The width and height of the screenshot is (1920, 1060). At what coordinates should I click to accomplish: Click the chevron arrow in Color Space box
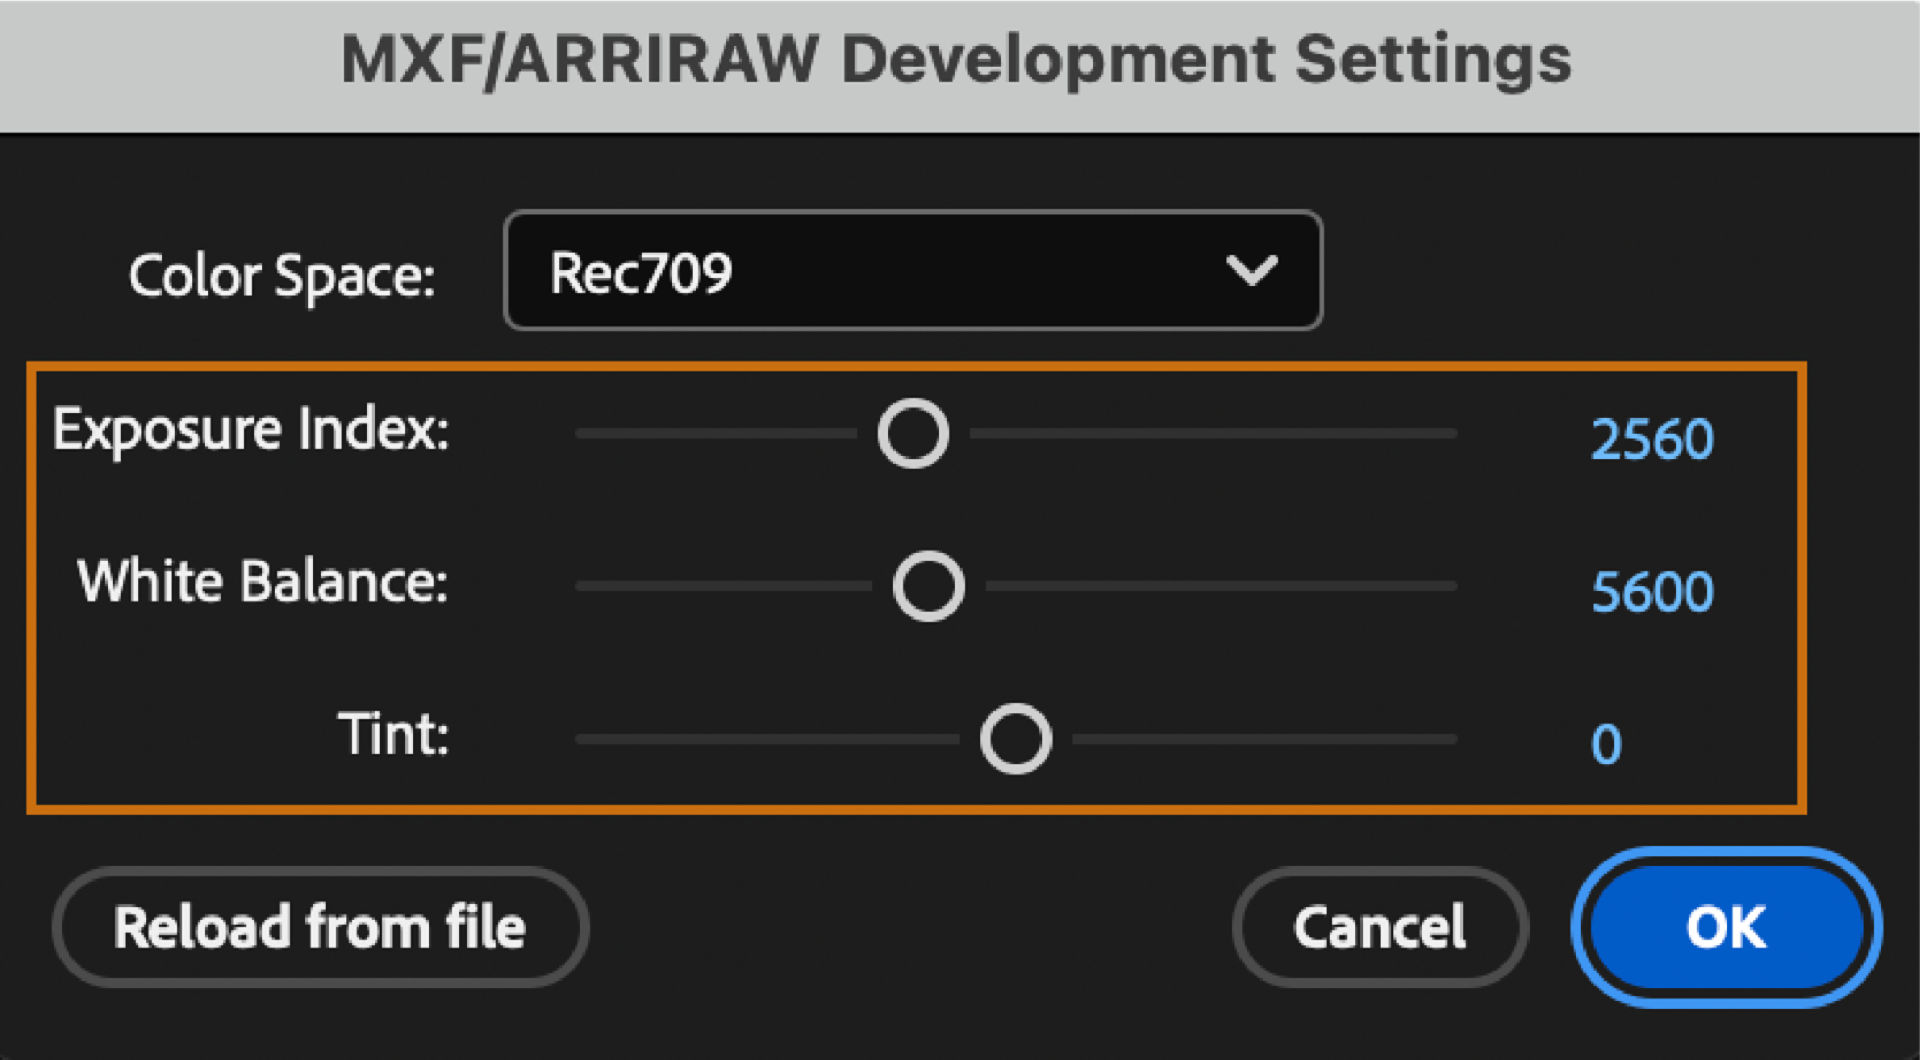click(x=1251, y=271)
